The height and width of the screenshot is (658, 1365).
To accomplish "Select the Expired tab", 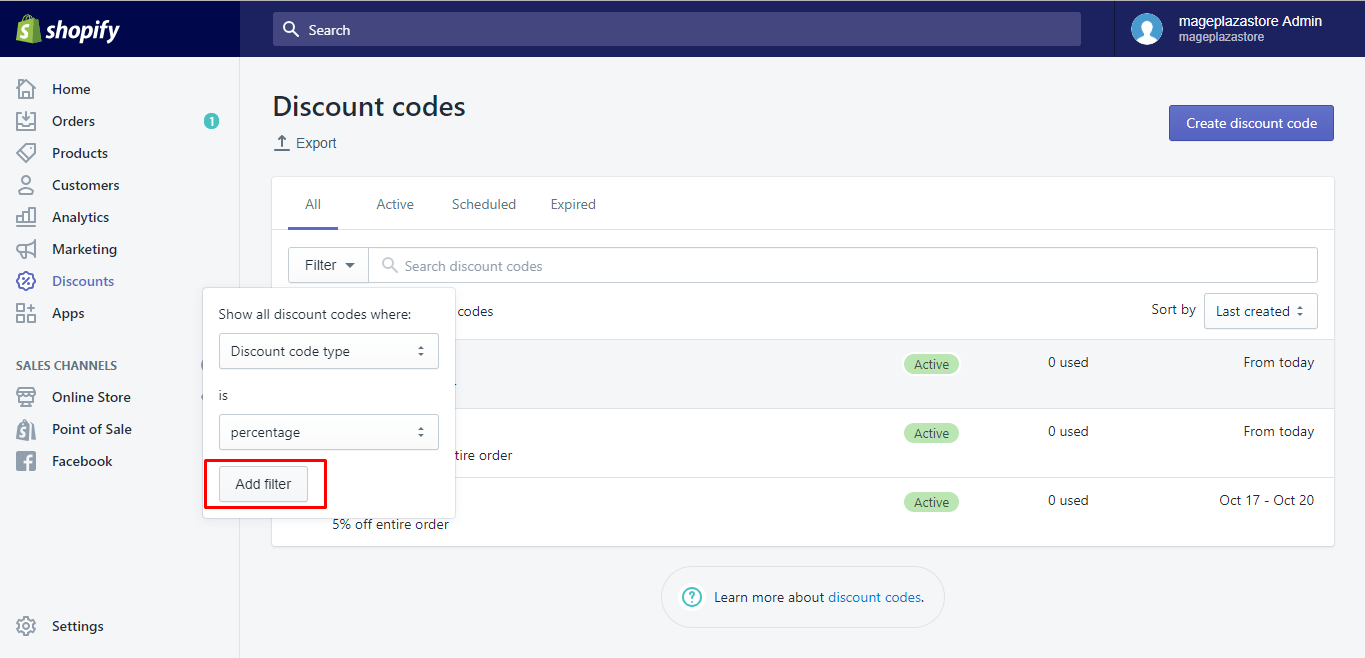I will 572,203.
